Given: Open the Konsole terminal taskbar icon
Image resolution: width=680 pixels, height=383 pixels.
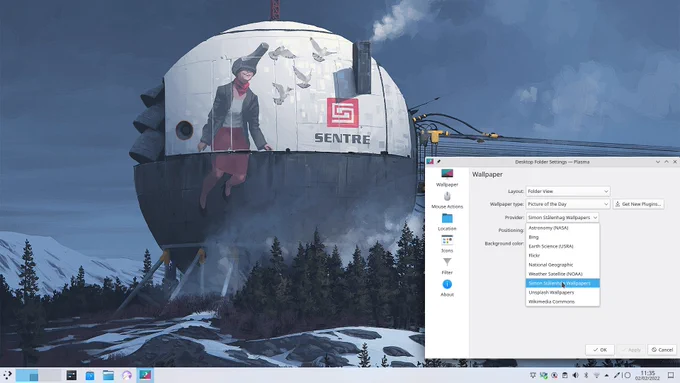Looking at the screenshot, I should tap(72, 375).
